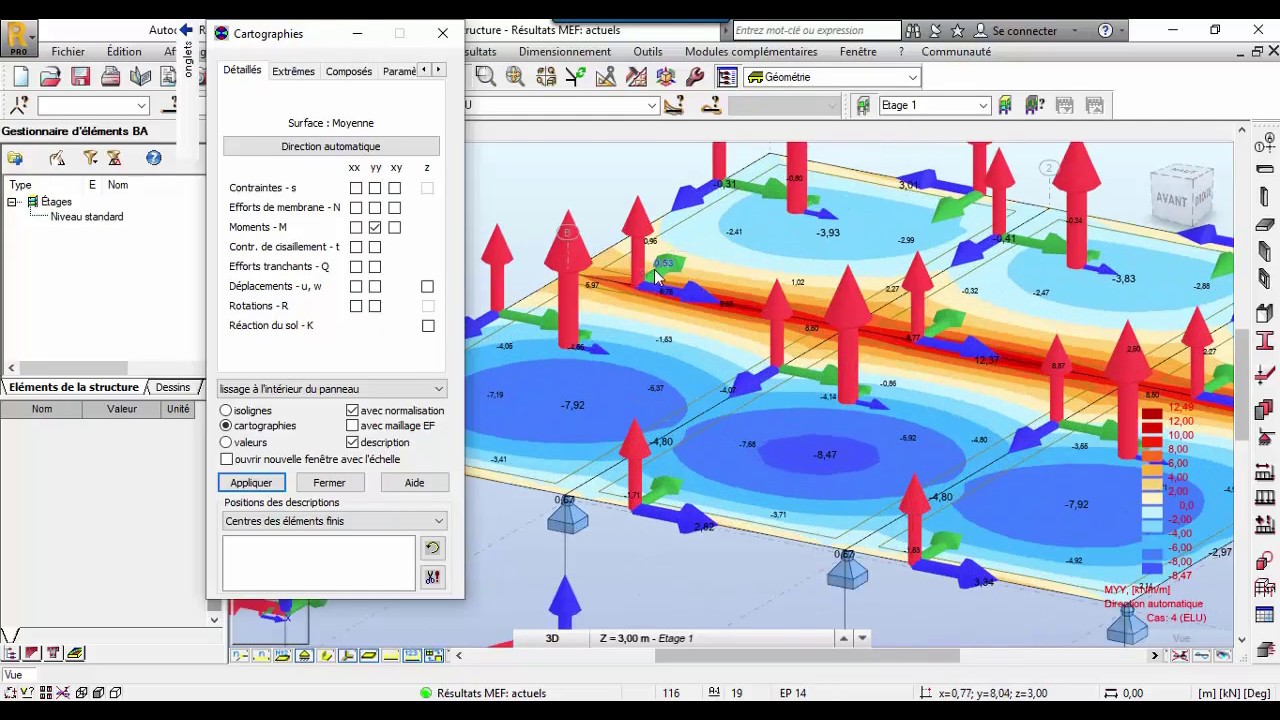The image size is (1280, 720).
Task: Click the first folder icon in BA manager toolbar
Action: 15,158
